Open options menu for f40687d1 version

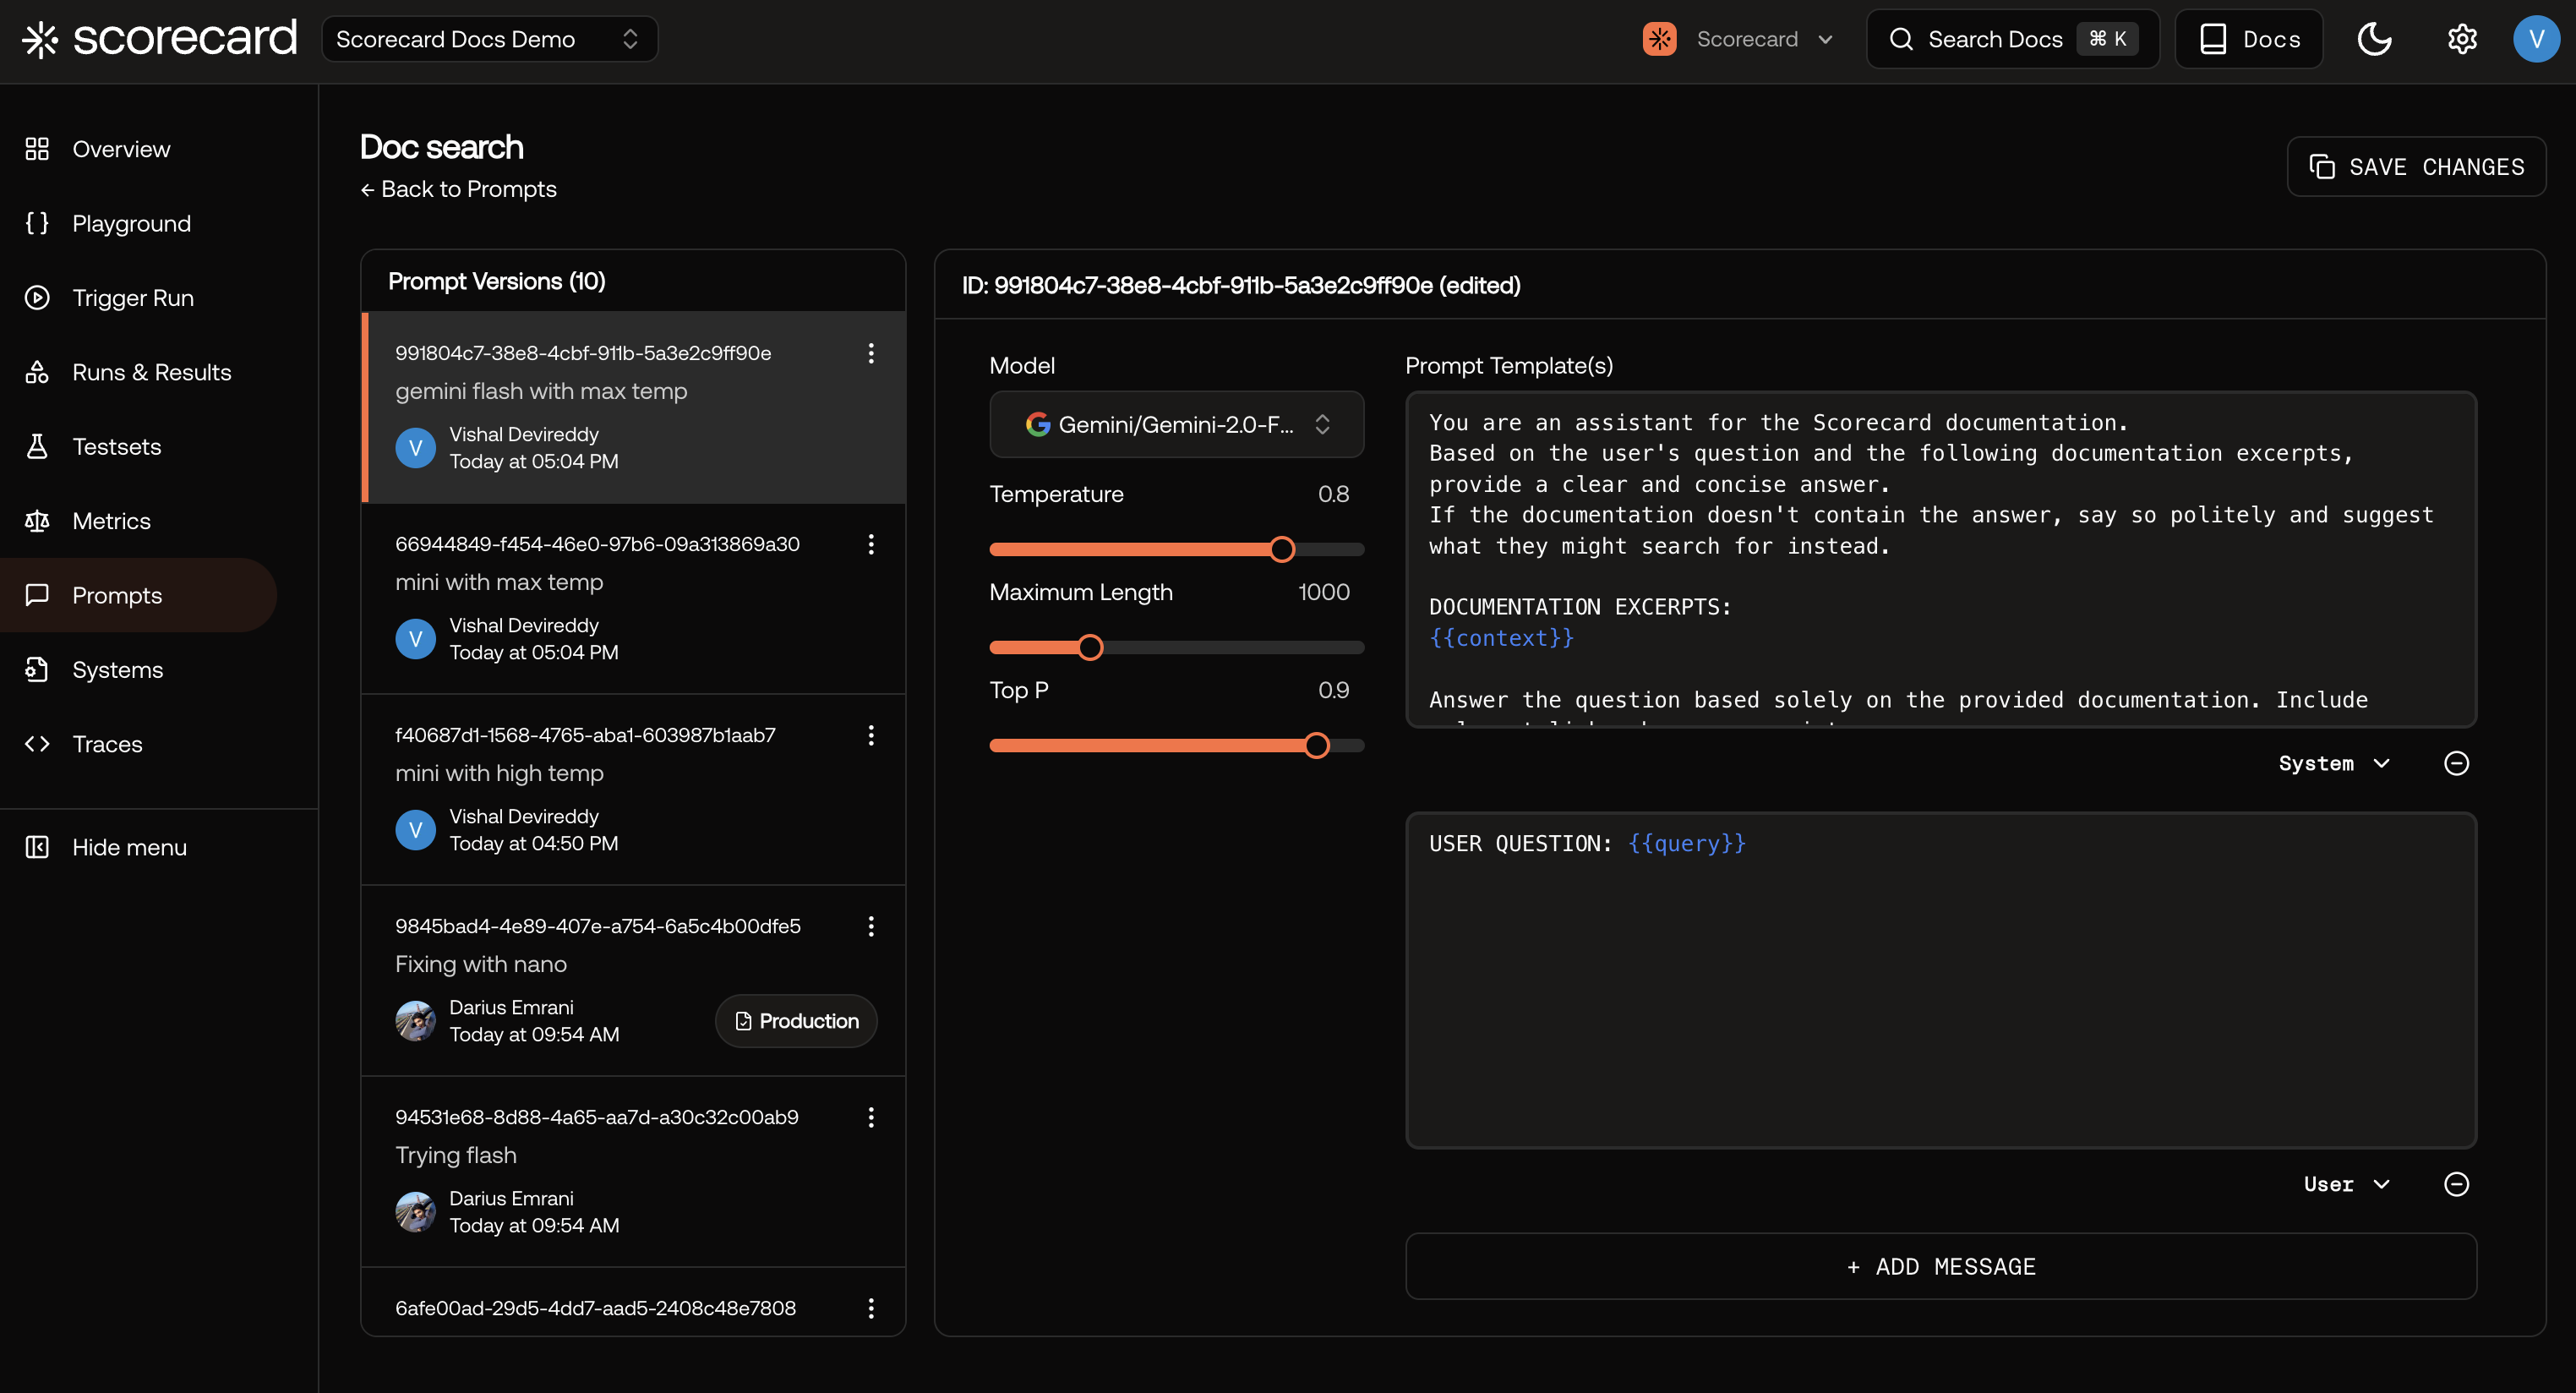click(871, 735)
